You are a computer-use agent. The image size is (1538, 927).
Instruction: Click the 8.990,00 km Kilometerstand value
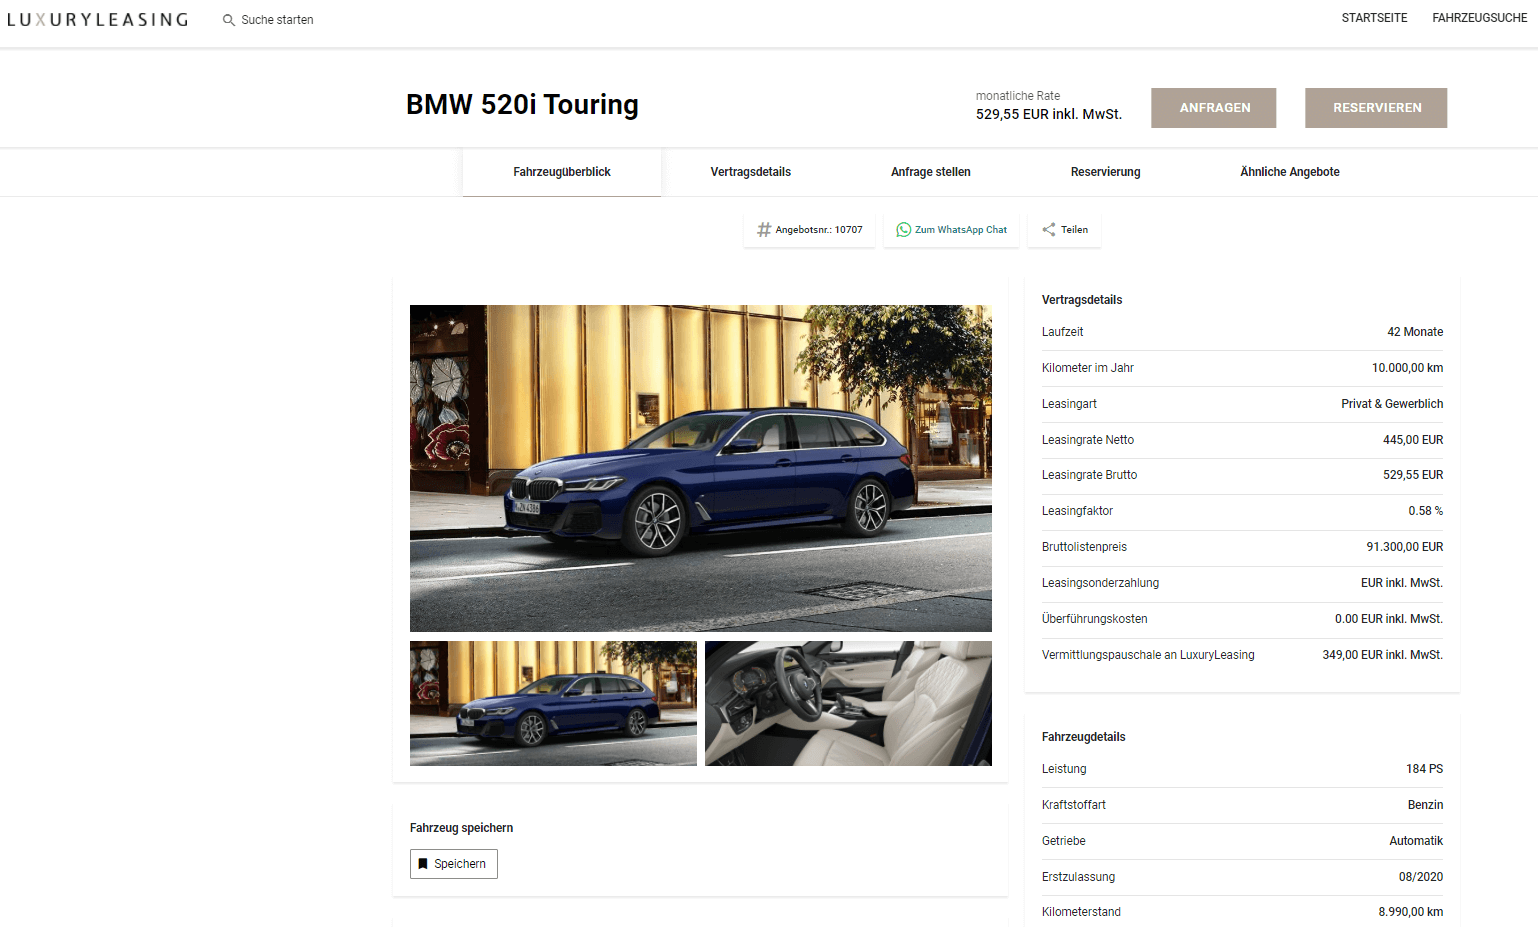pos(1411,912)
